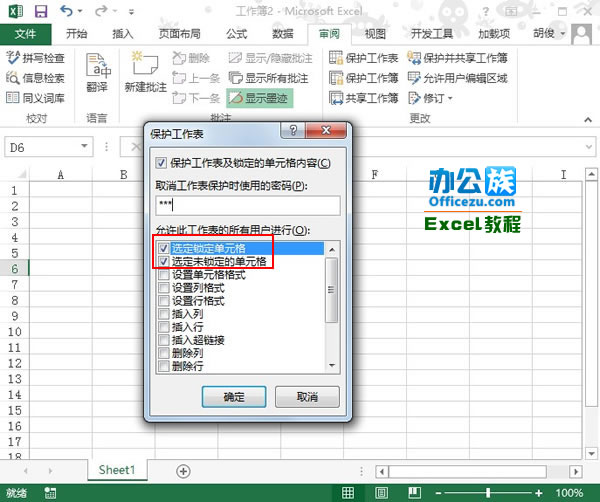This screenshot has width=600, height=502.
Task: Uncheck 选定锁定单元格 checkbox
Action: click(164, 248)
